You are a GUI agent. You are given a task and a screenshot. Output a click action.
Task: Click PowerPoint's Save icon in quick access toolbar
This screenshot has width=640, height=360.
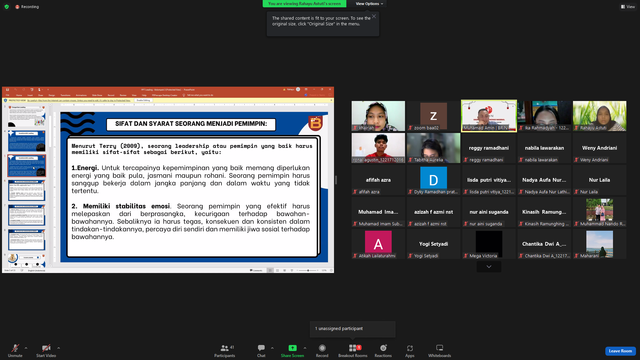7,89
